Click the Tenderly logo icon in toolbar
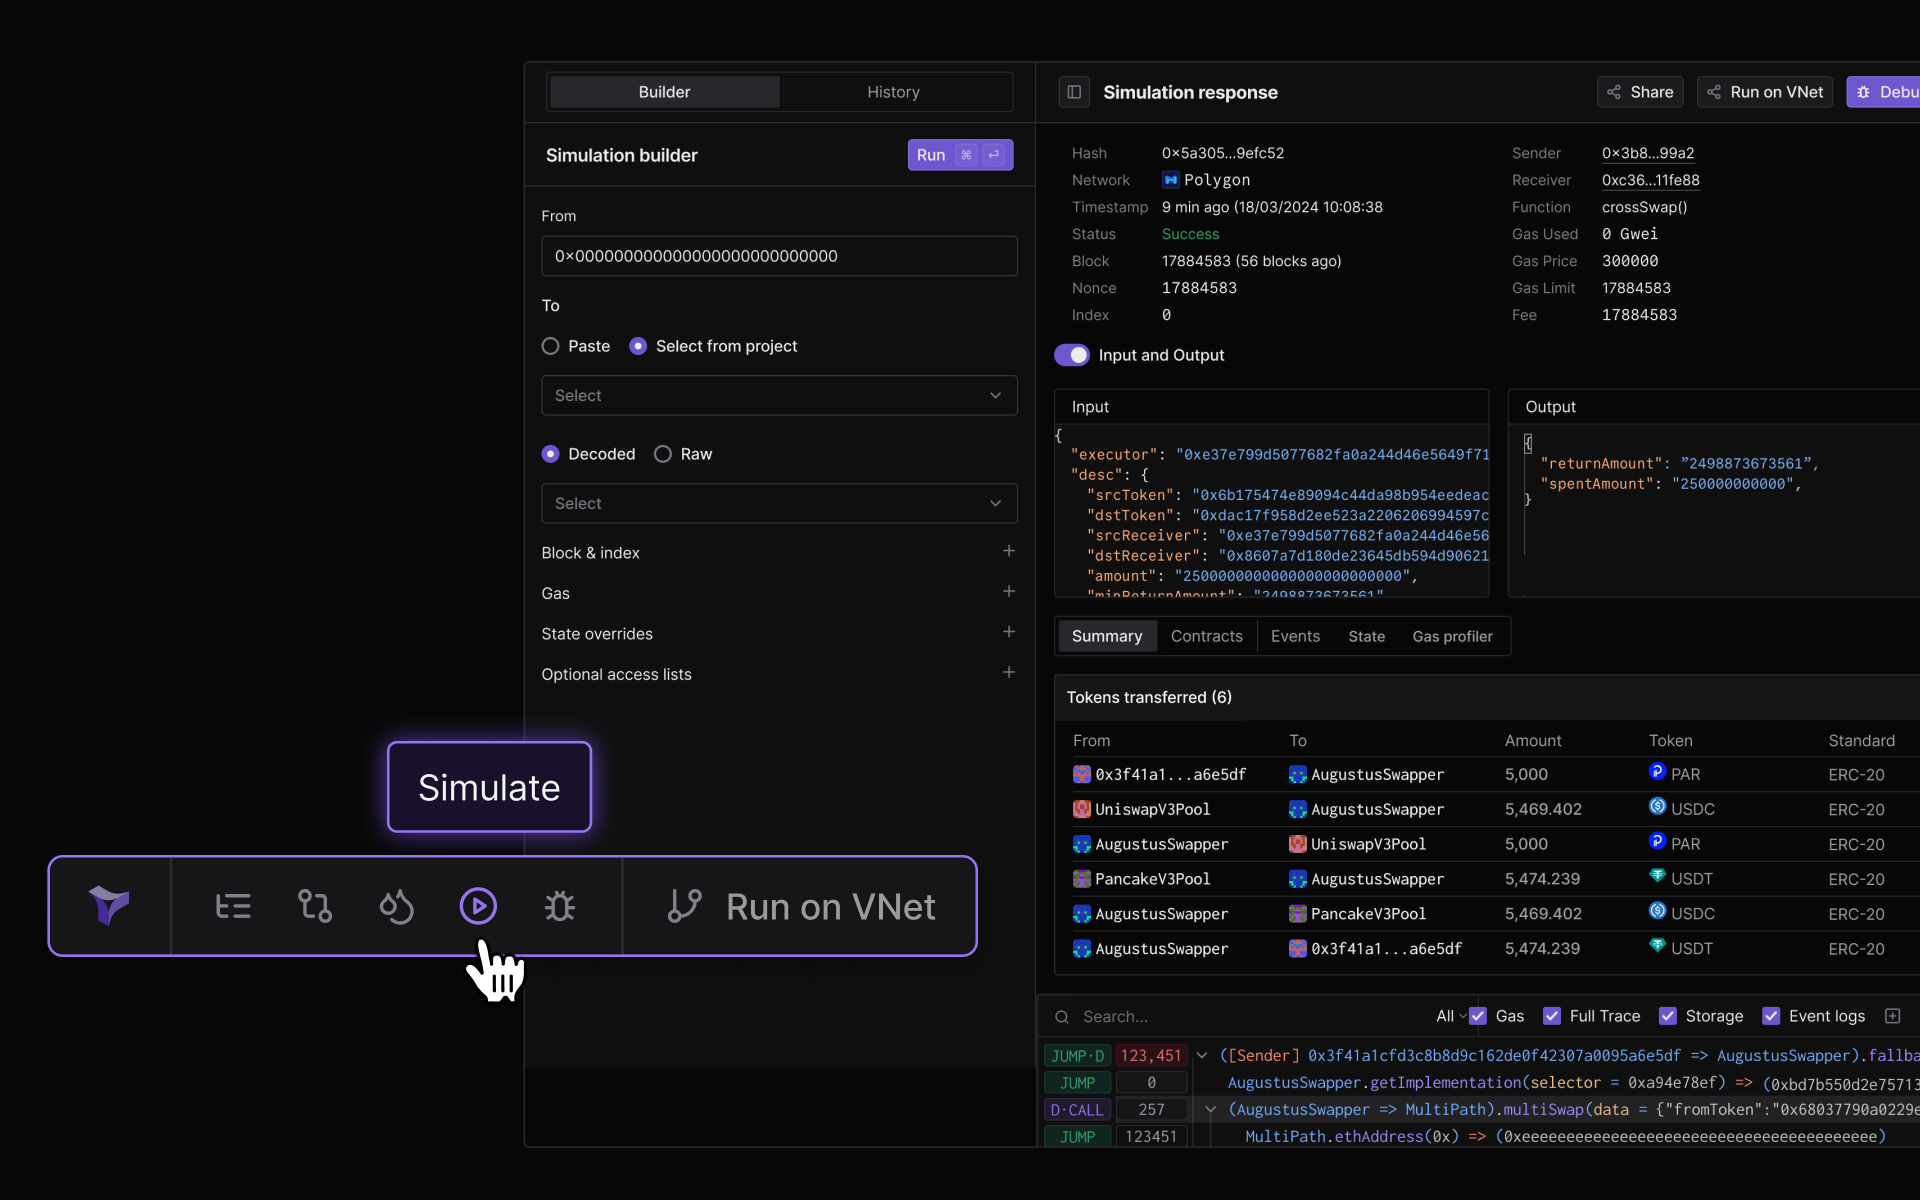This screenshot has width=1920, height=1200. tap(109, 906)
